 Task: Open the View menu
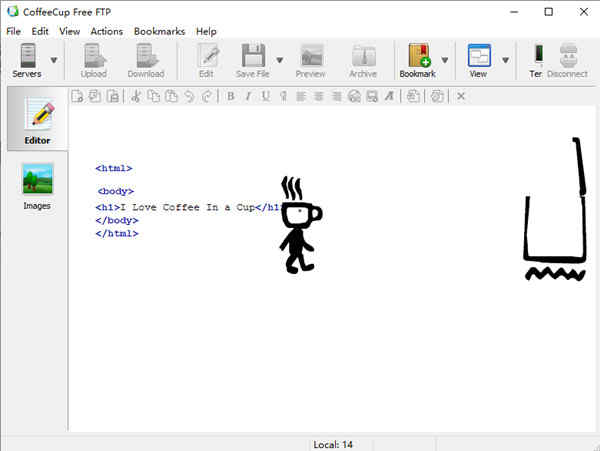click(x=69, y=31)
